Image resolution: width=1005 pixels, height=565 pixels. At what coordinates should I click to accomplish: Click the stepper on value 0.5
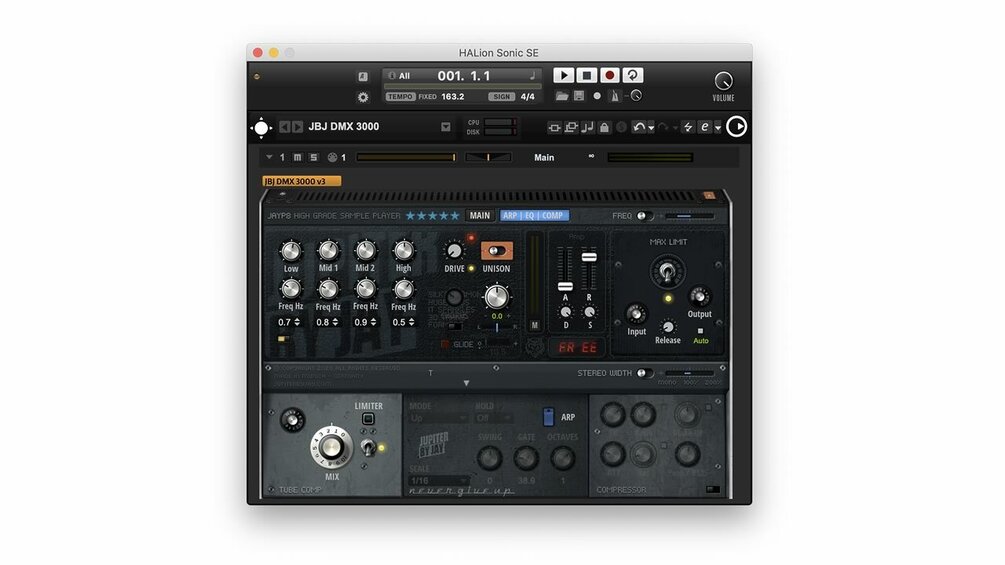(x=411, y=322)
